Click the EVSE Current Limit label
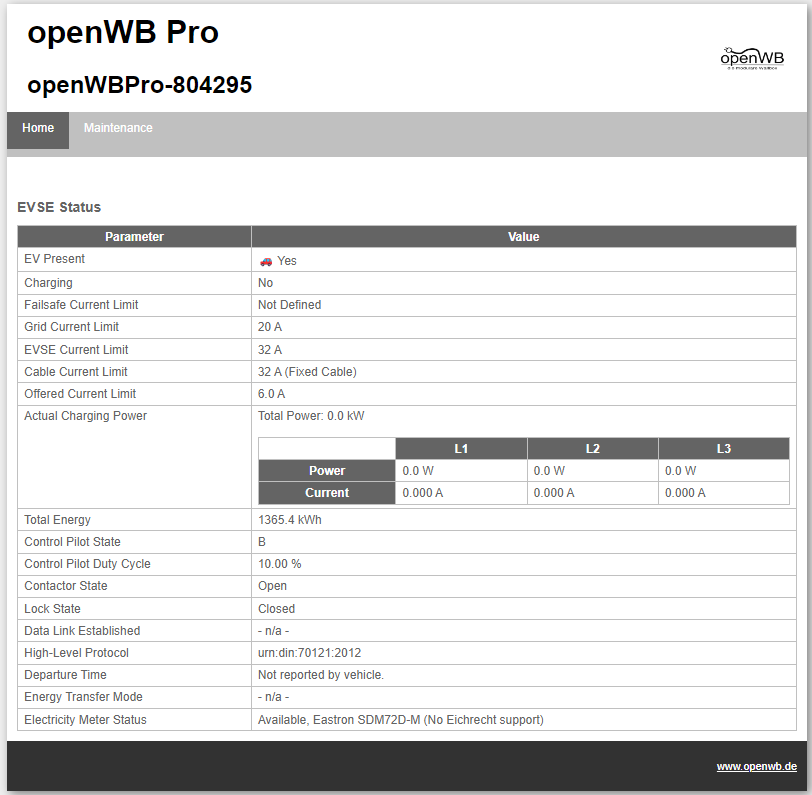The height and width of the screenshot is (795, 812). coord(76,350)
